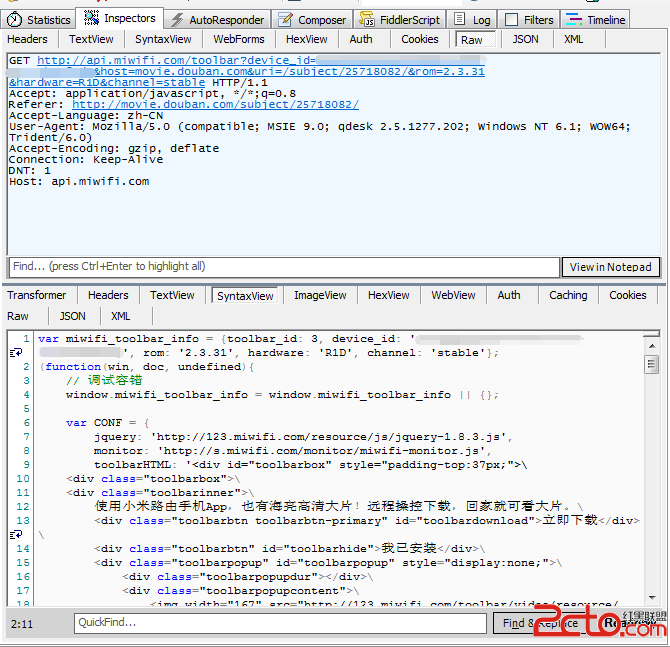This screenshot has height=647, width=670.
Task: Select request XML inspector tab
Action: (x=573, y=39)
